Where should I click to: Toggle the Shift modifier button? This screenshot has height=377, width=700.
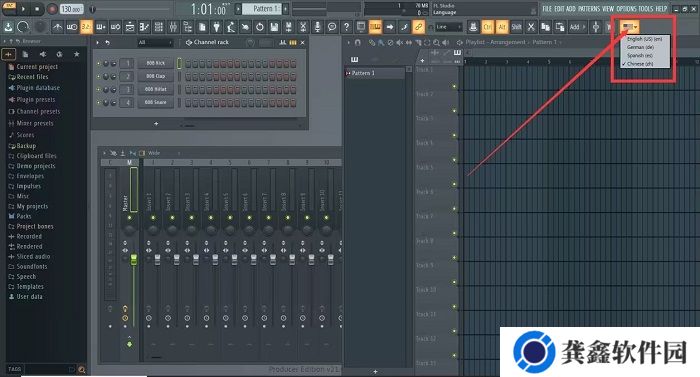[517, 27]
